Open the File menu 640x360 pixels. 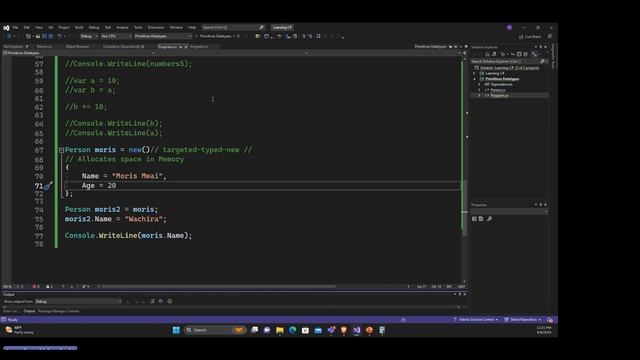(x=15, y=27)
